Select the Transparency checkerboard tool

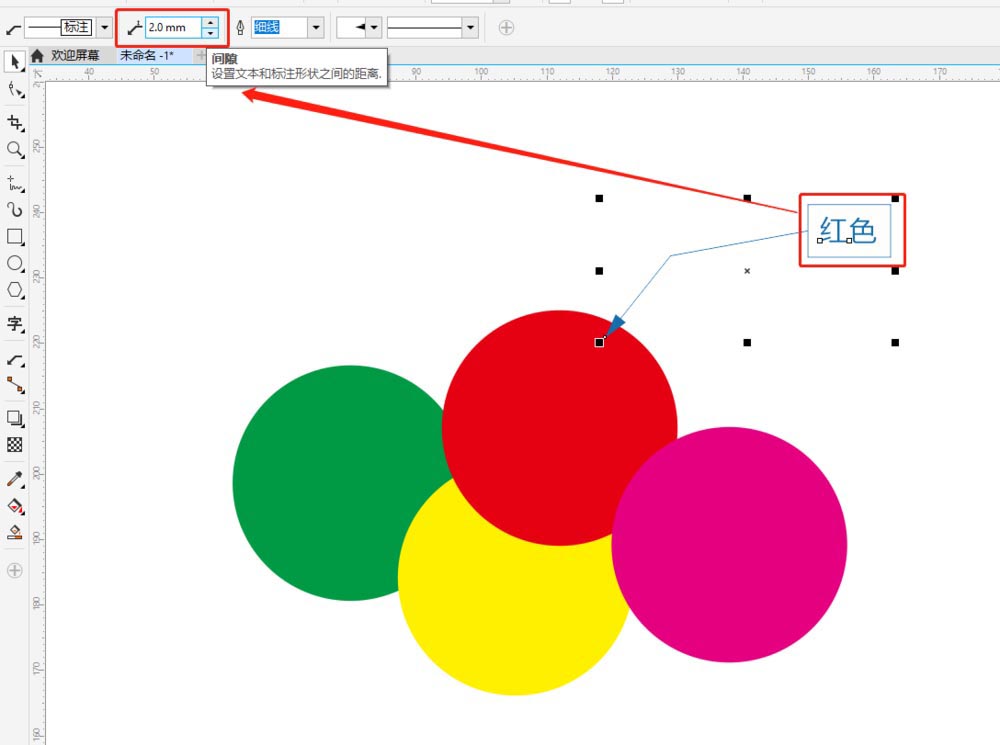point(15,445)
